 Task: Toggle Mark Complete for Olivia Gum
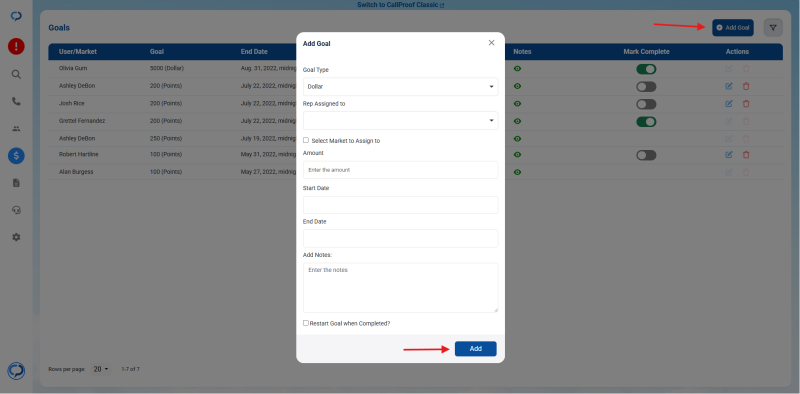tap(646, 69)
